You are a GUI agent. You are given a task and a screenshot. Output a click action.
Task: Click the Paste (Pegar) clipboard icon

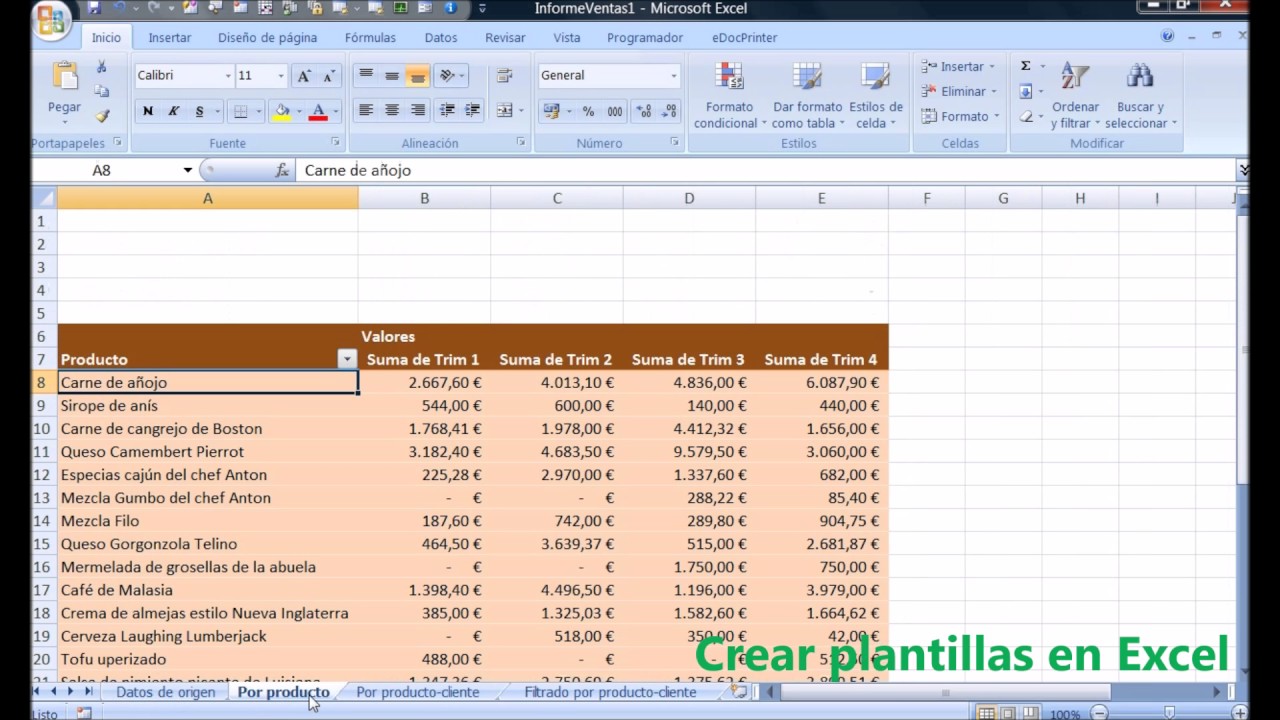[x=65, y=77]
